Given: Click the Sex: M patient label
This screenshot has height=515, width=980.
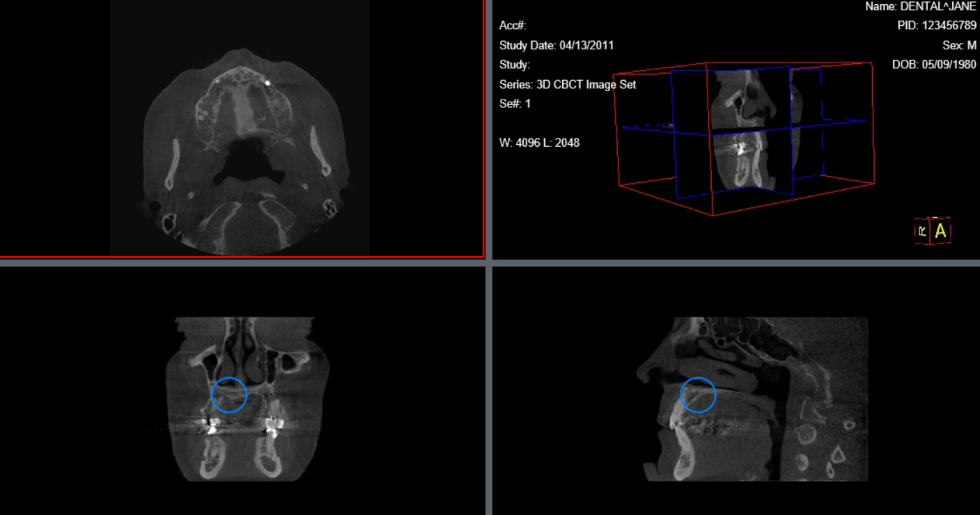Looking at the screenshot, I should [x=958, y=46].
